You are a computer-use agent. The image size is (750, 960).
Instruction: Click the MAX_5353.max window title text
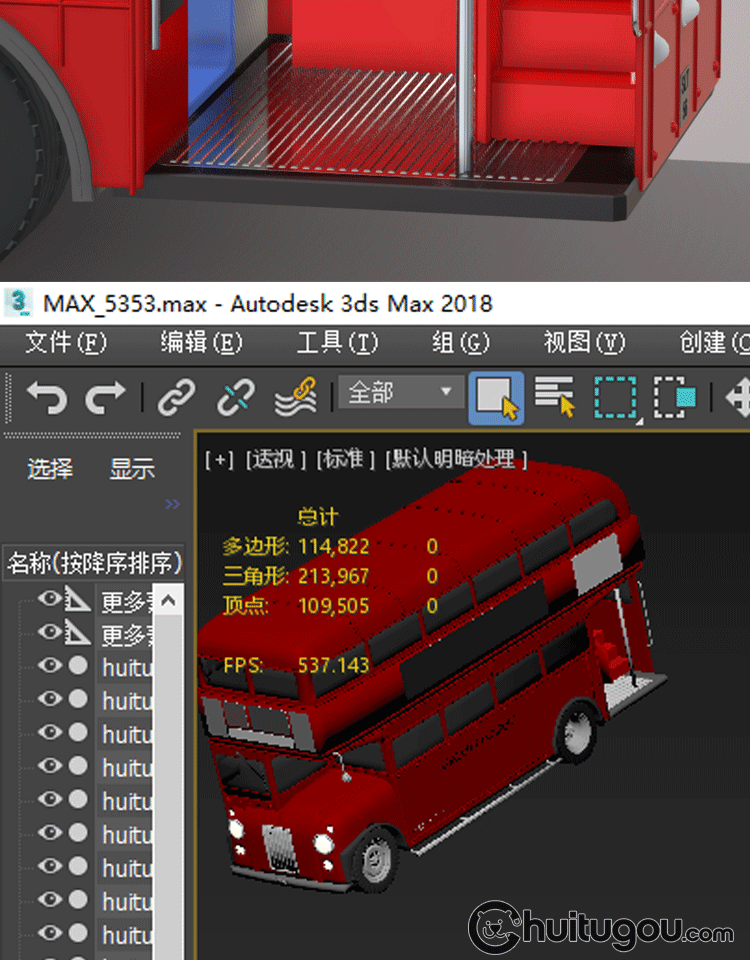pos(268,304)
